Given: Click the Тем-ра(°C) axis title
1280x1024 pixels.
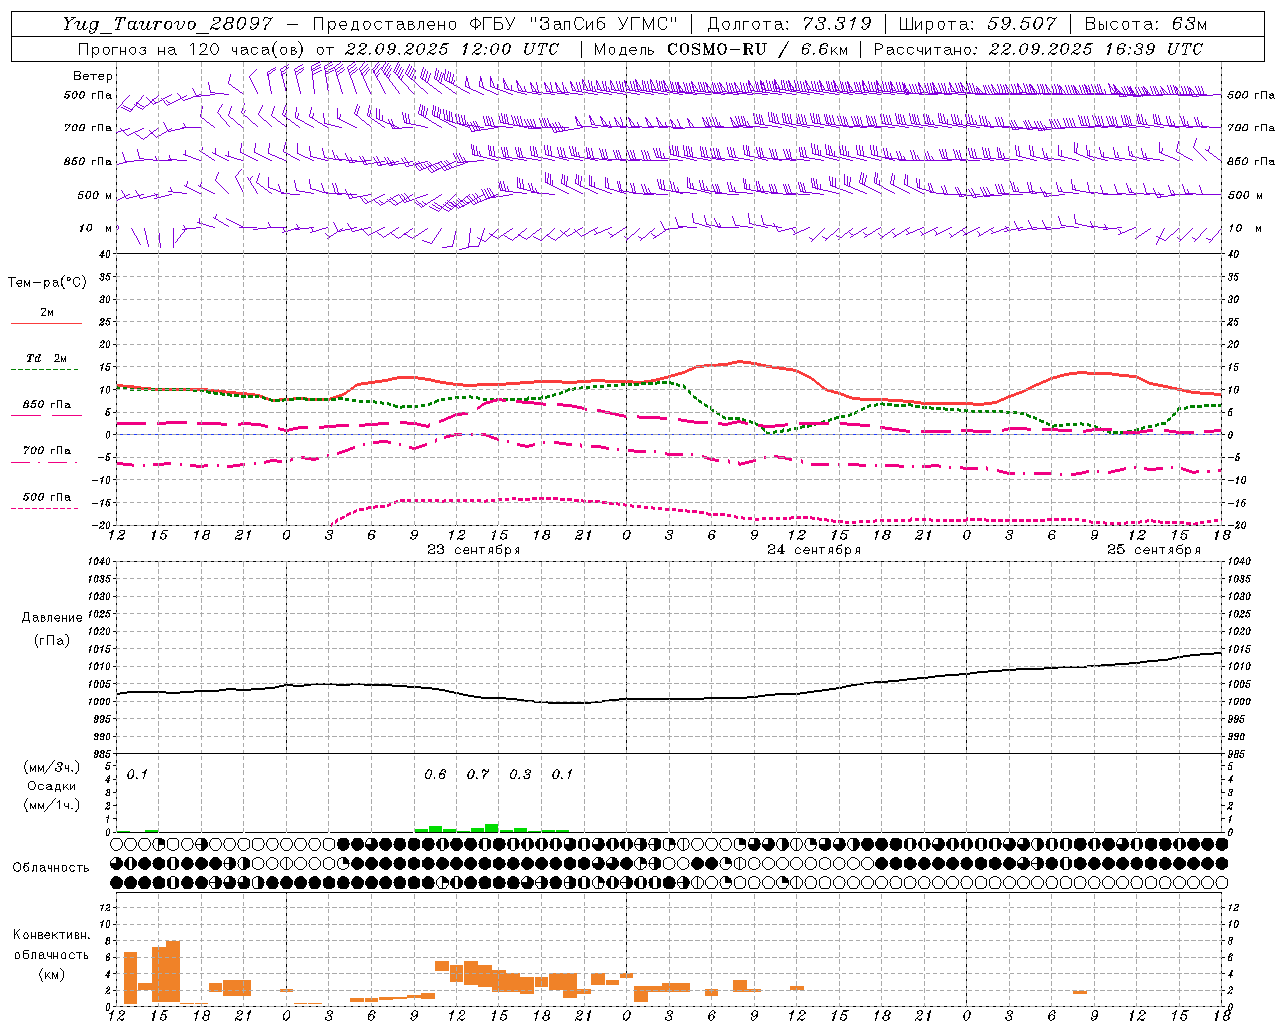Looking at the screenshot, I should pyautogui.click(x=47, y=283).
